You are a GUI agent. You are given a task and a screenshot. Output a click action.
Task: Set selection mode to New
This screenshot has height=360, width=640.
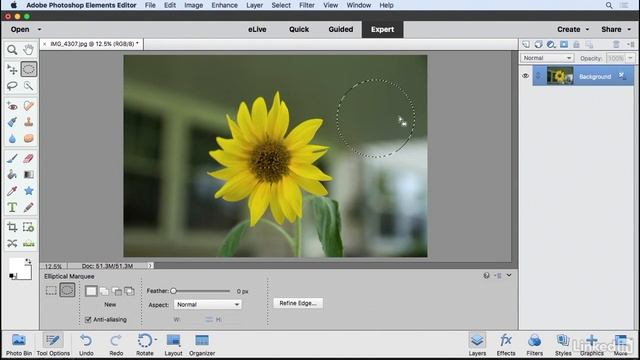coord(91,291)
